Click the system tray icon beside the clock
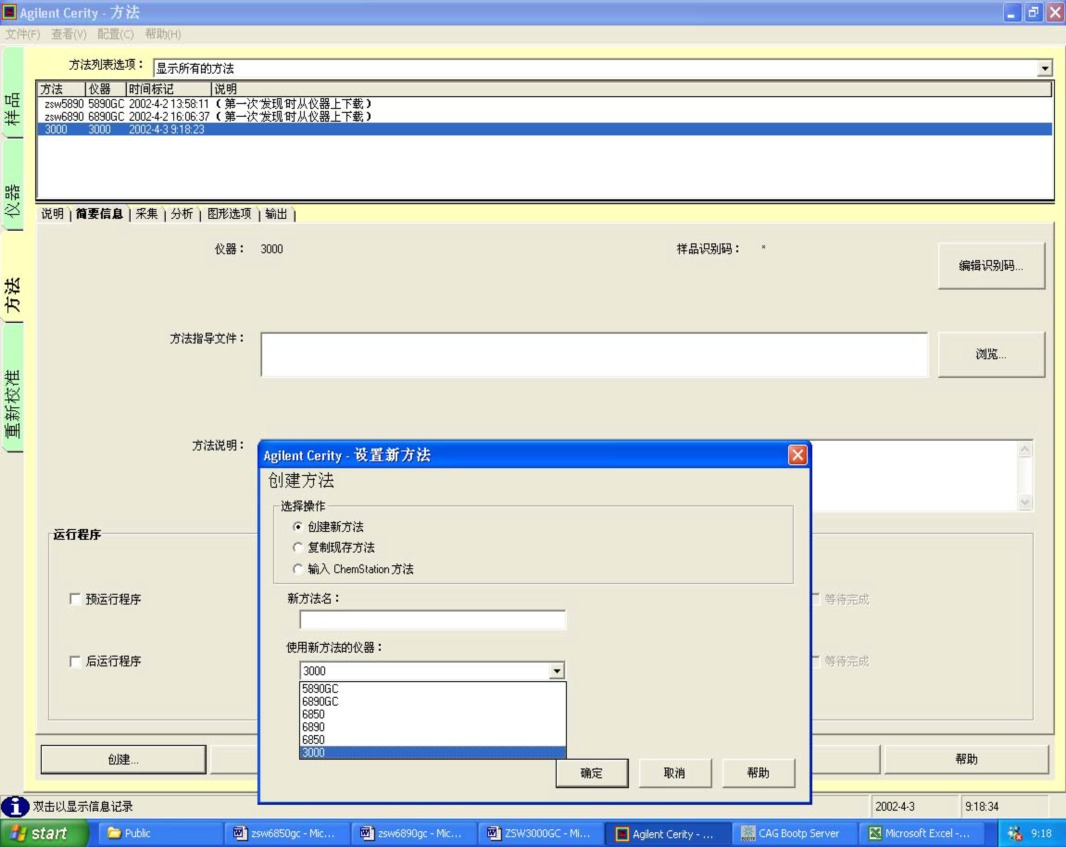The image size is (1066, 847). point(1014,833)
